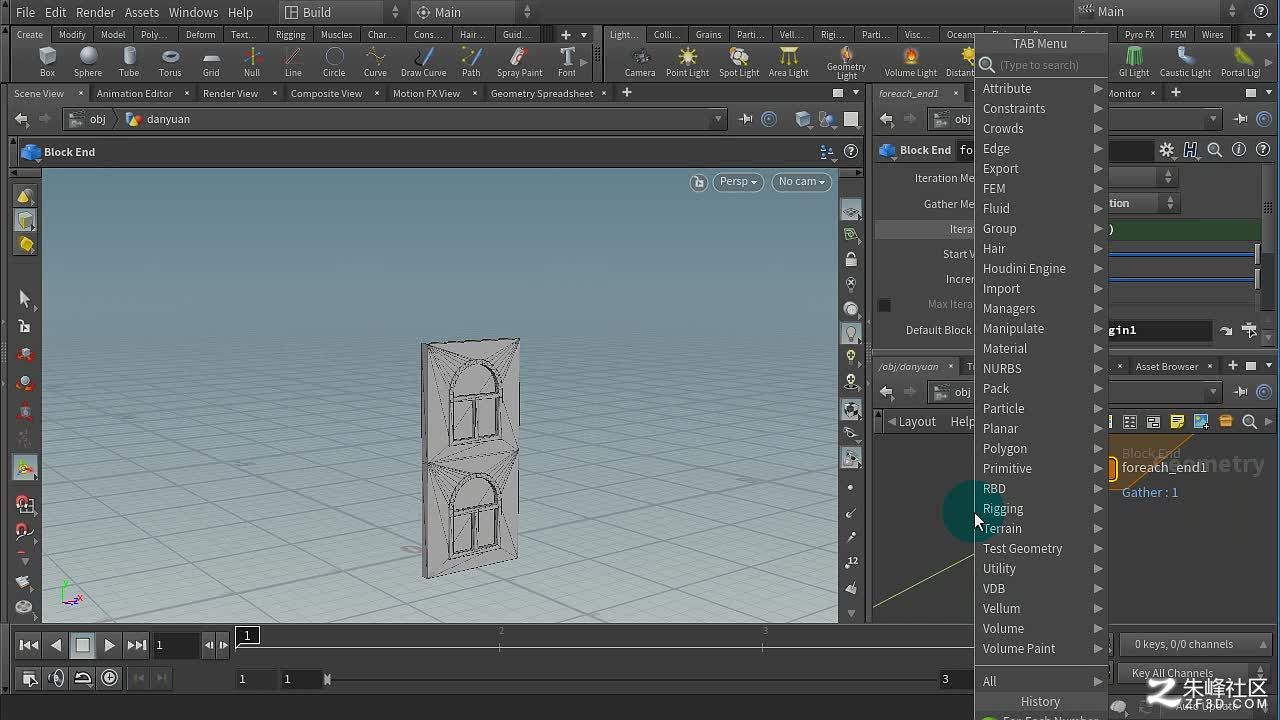Select the Circle shelf tool
Image resolution: width=1280 pixels, height=720 pixels.
pos(334,62)
